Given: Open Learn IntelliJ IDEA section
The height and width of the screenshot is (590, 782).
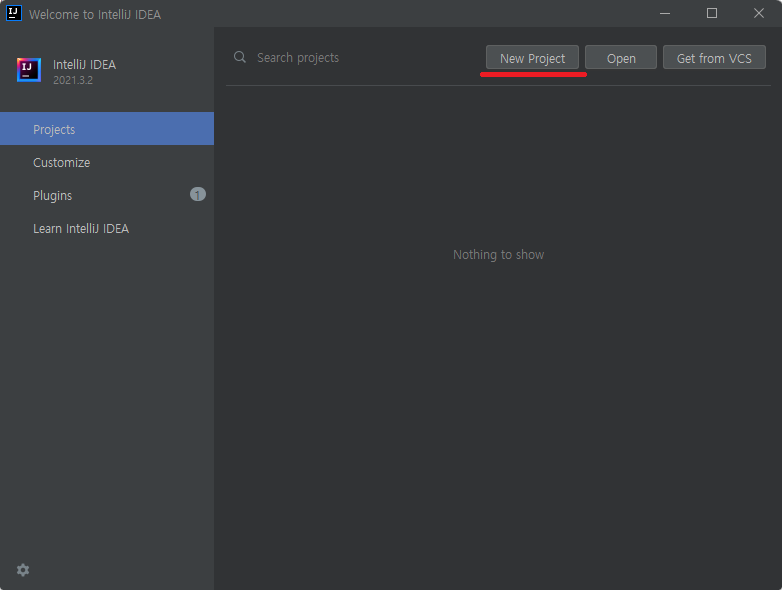Looking at the screenshot, I should (x=107, y=228).
